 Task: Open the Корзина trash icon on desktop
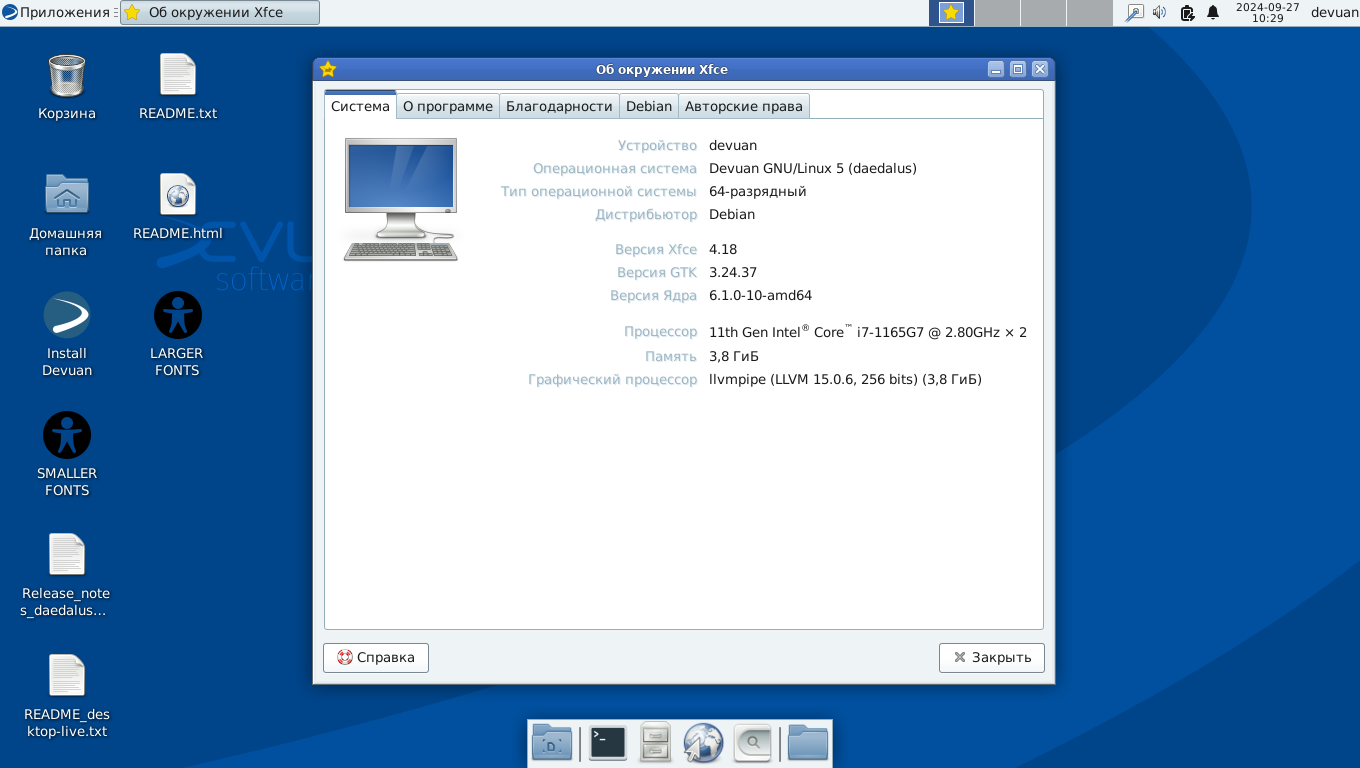pos(67,86)
